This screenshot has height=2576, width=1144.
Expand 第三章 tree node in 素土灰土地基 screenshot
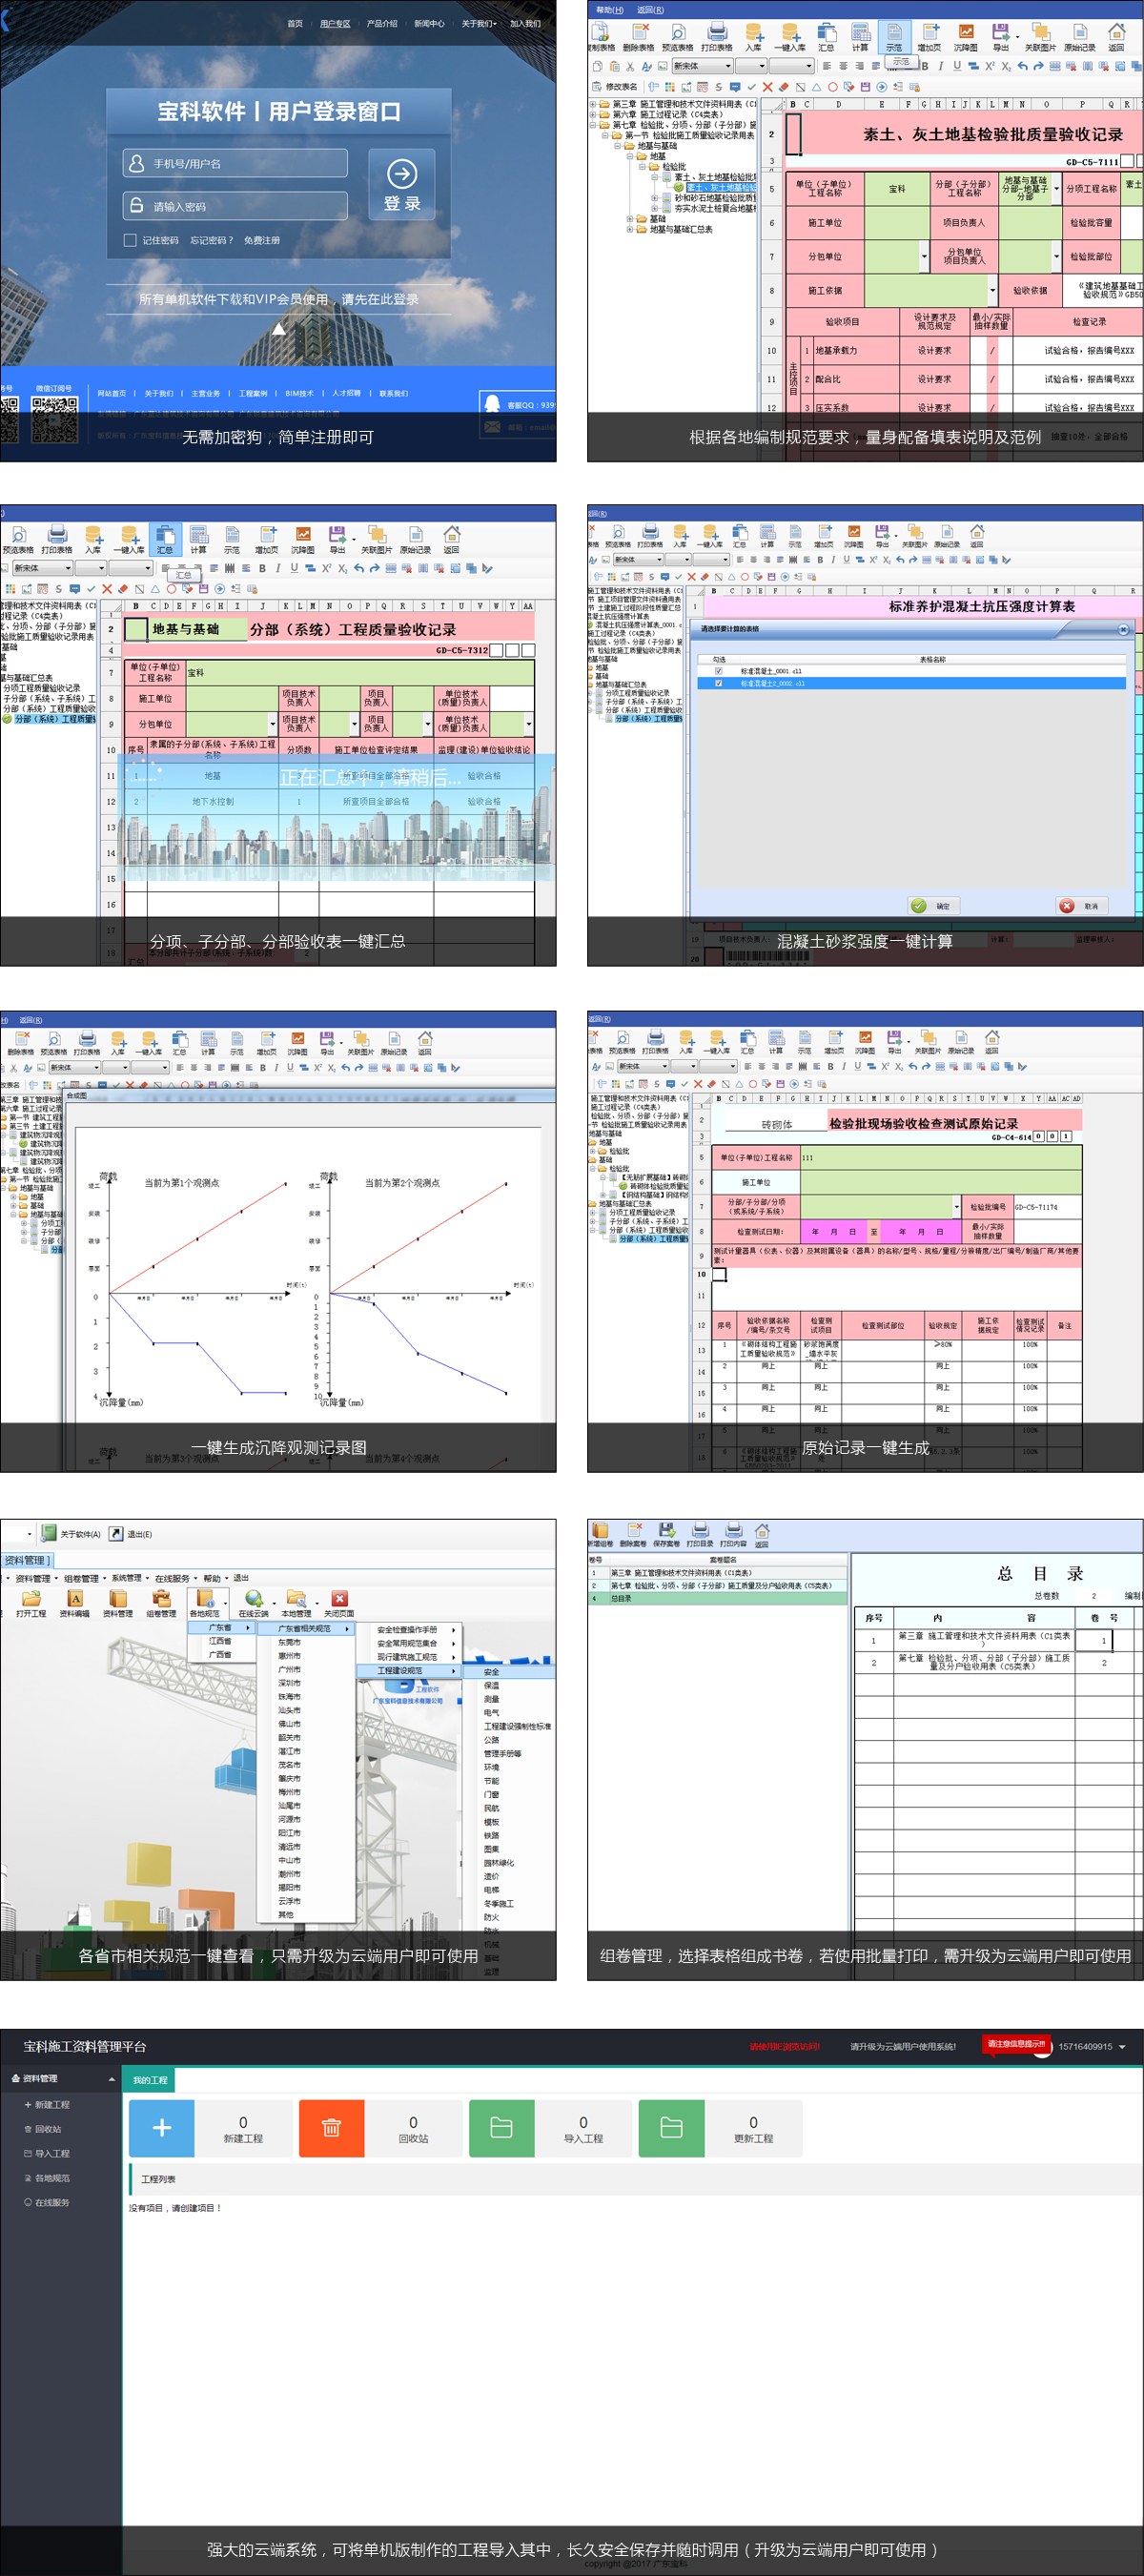(x=592, y=104)
